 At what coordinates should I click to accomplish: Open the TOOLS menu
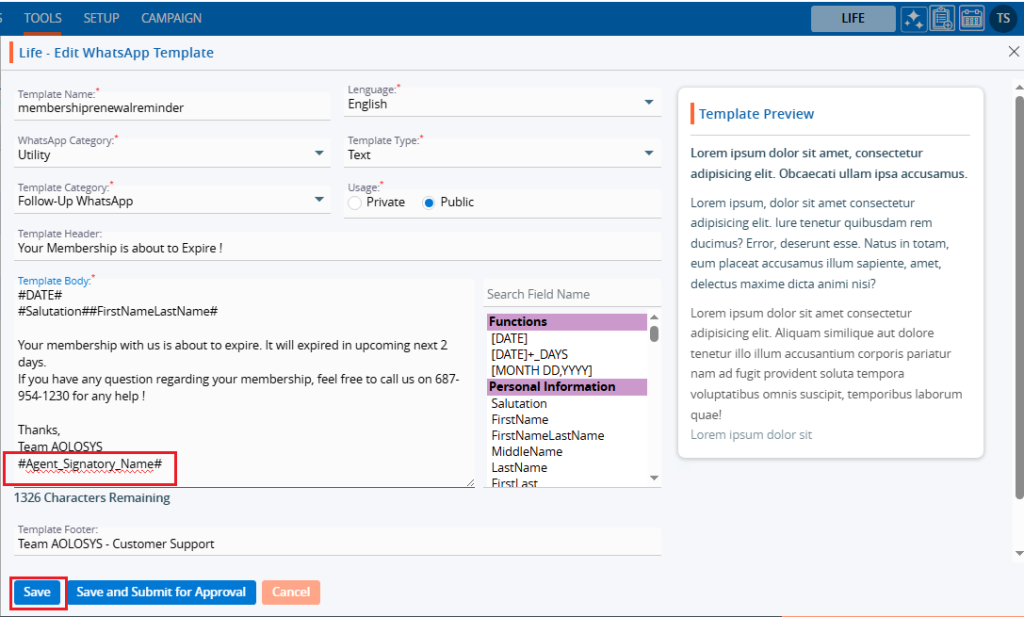coord(42,18)
